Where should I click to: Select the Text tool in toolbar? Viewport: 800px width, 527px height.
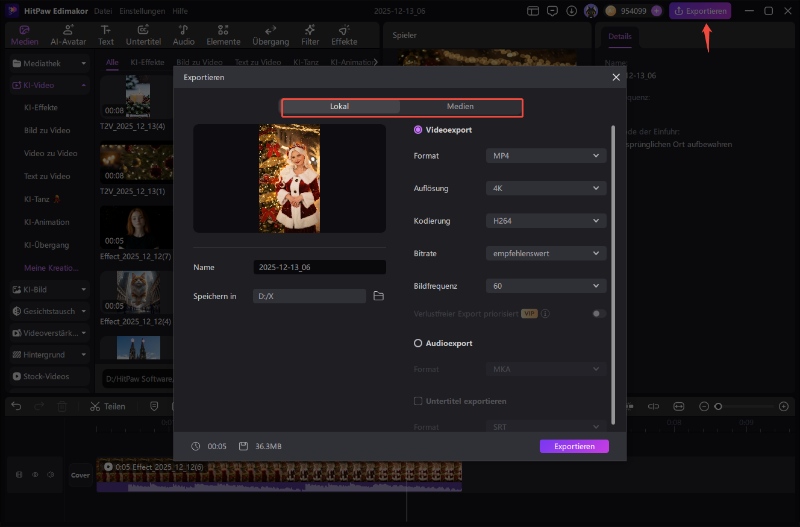click(x=106, y=35)
